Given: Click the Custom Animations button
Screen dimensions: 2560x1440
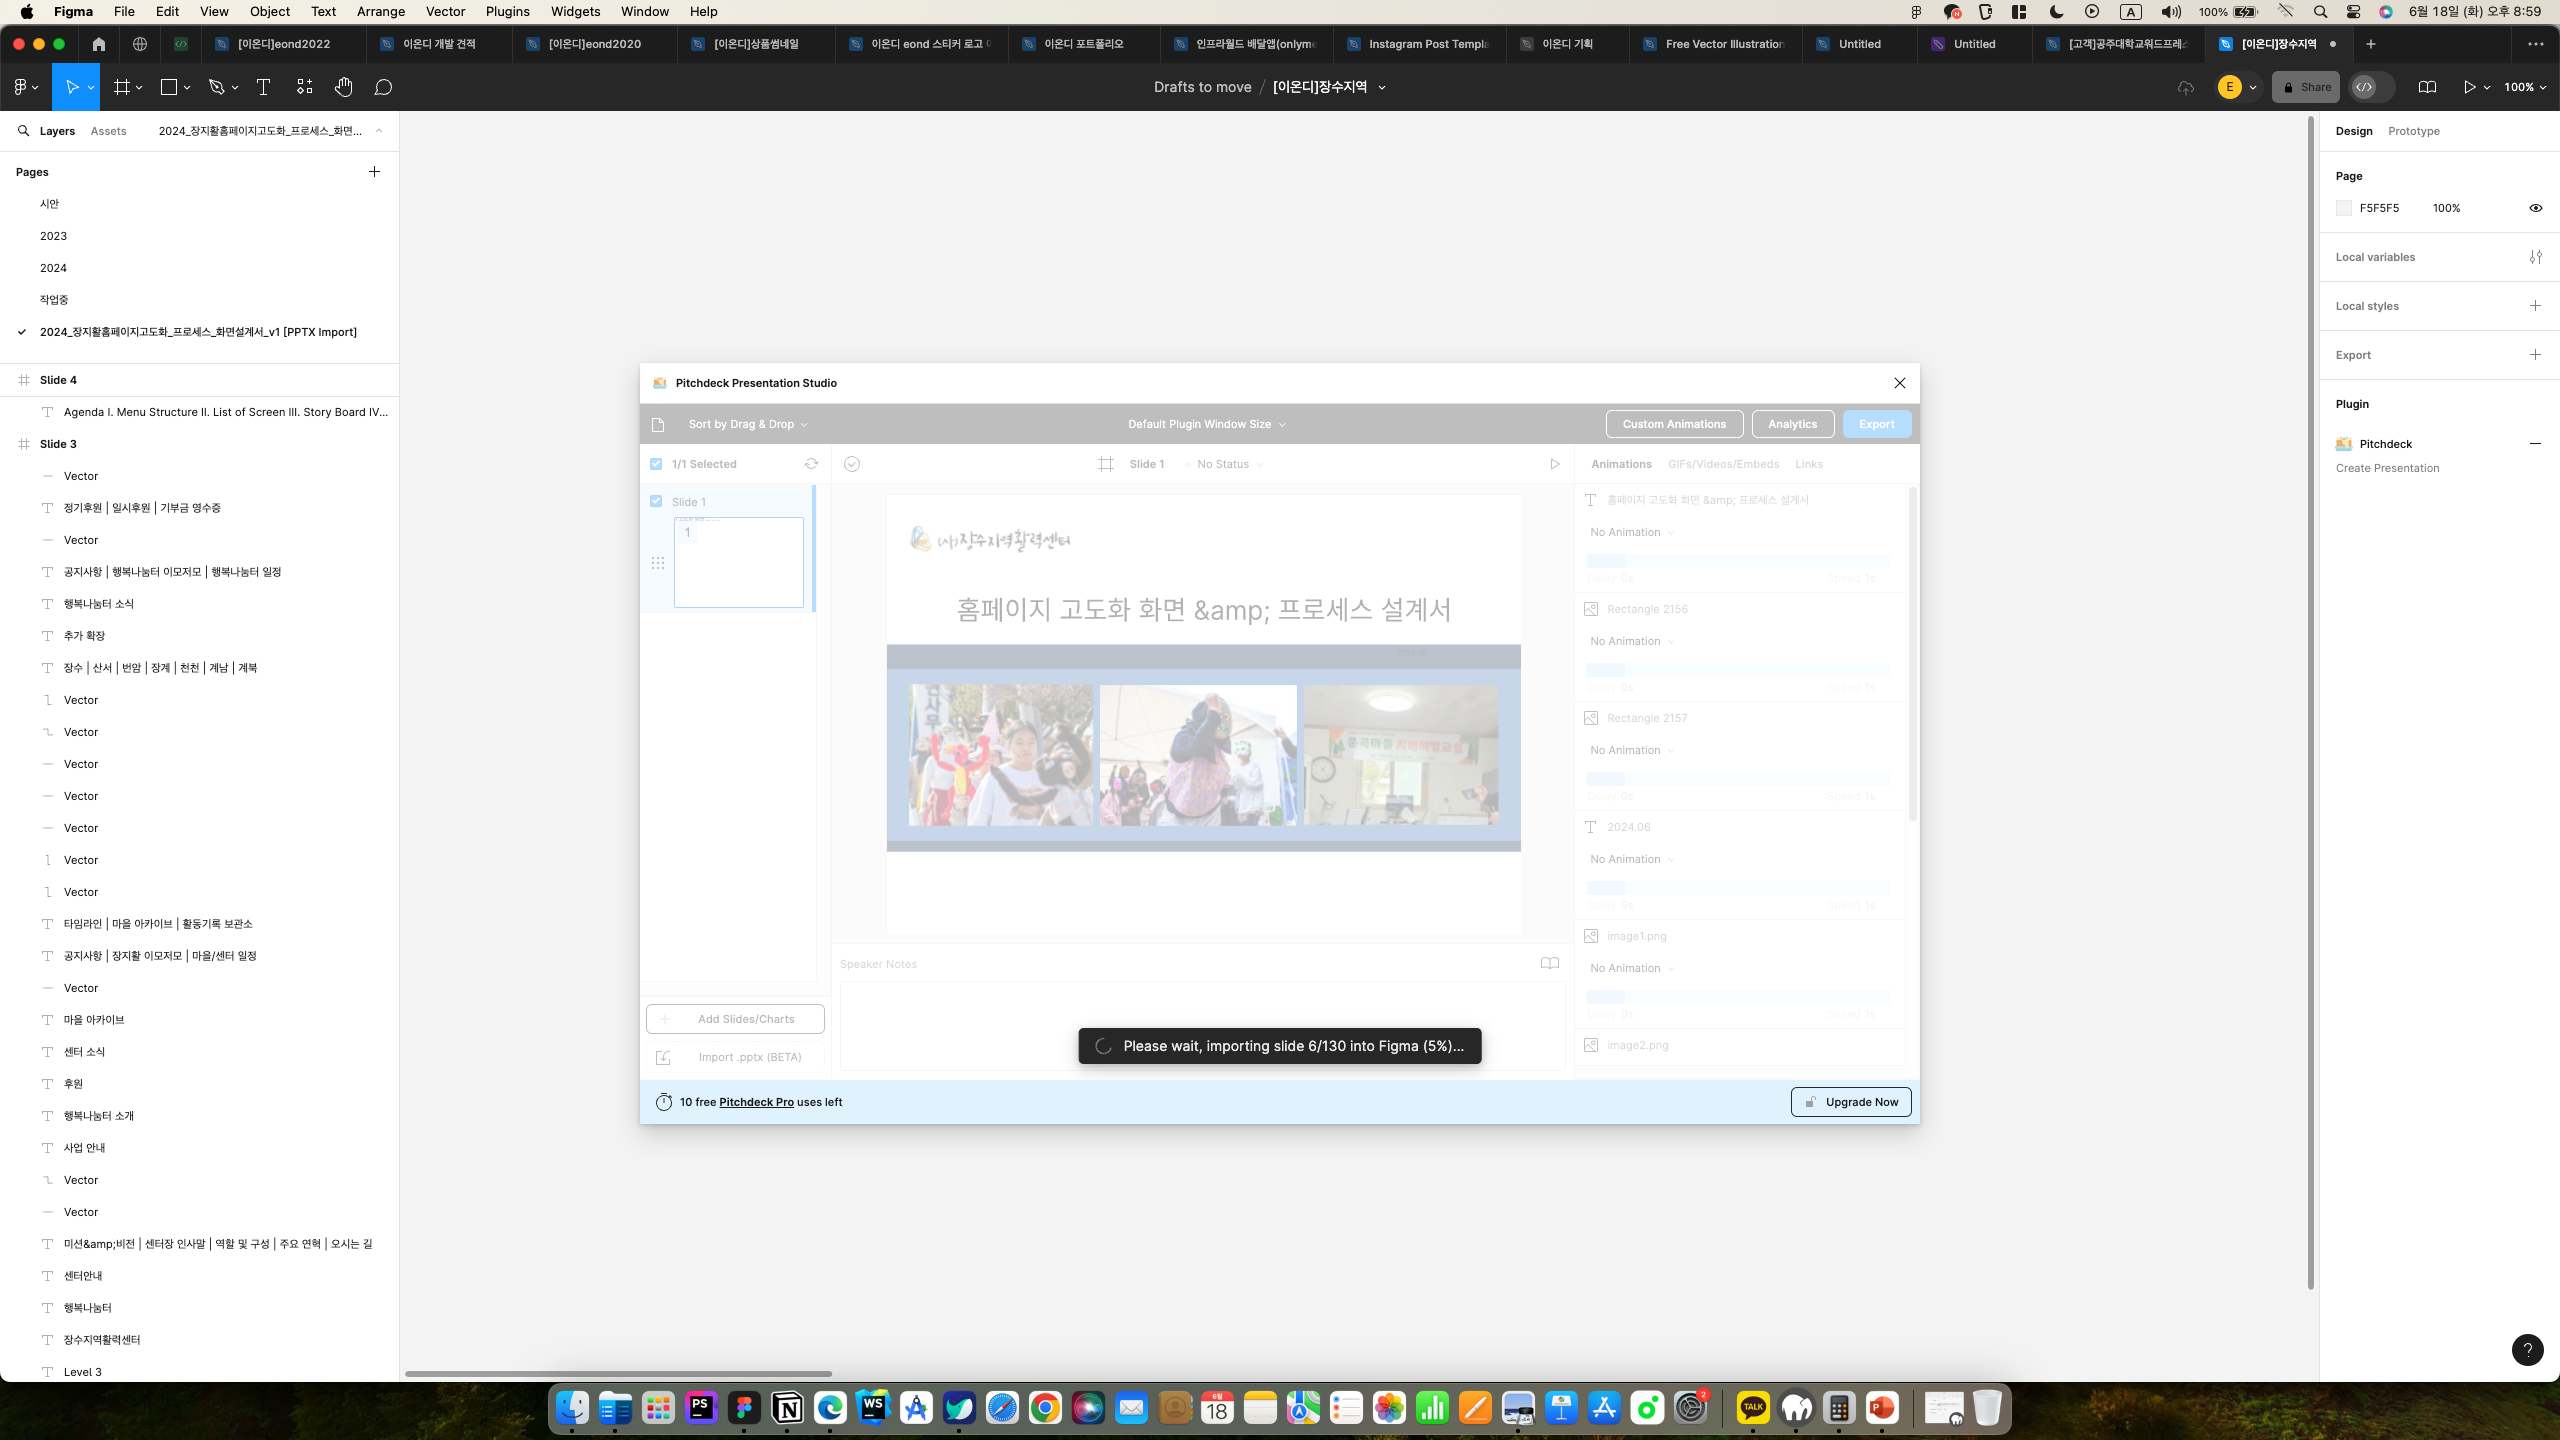Looking at the screenshot, I should 1674,424.
